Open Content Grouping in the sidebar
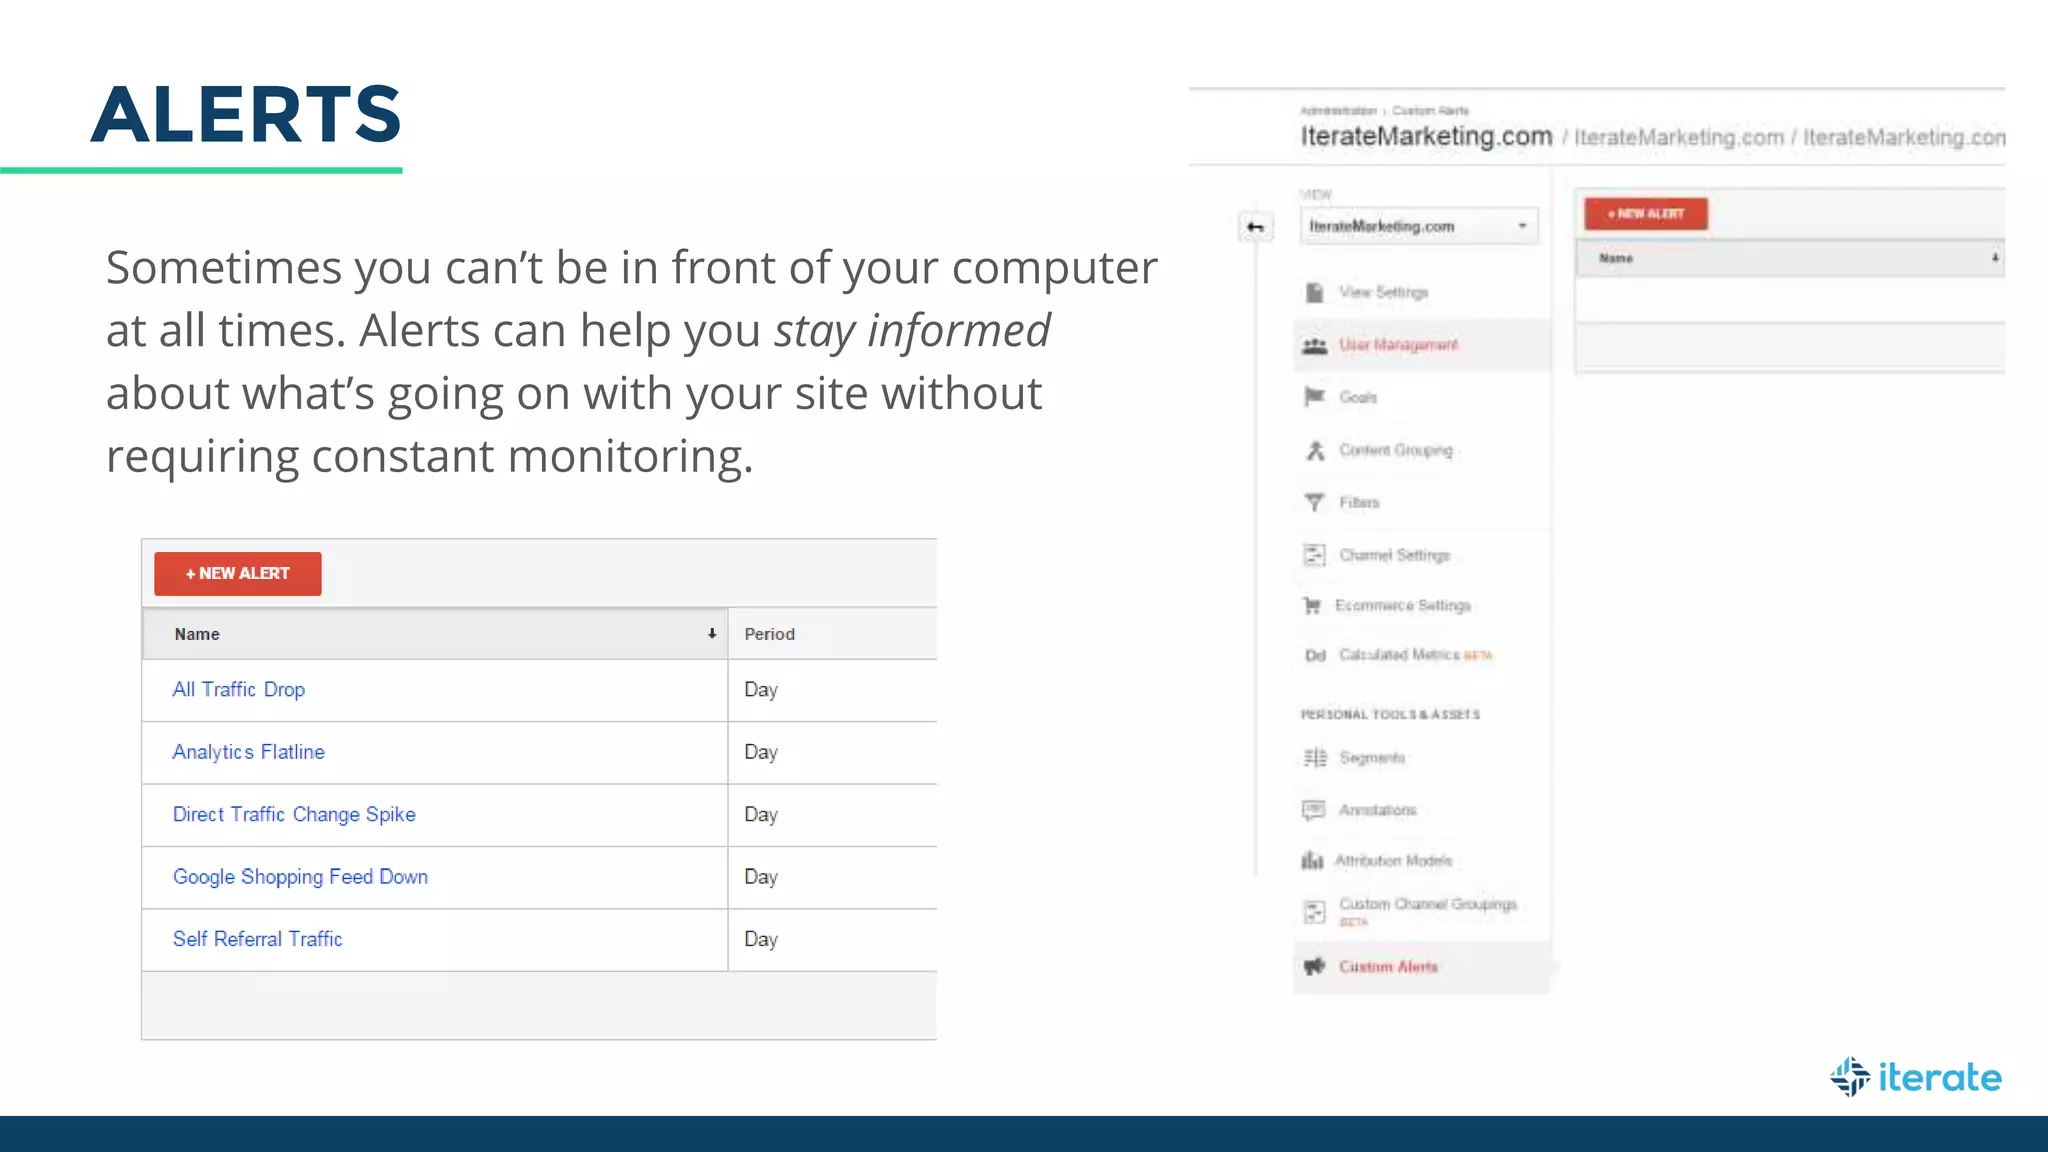Viewport: 2048px width, 1152px height. click(1396, 450)
